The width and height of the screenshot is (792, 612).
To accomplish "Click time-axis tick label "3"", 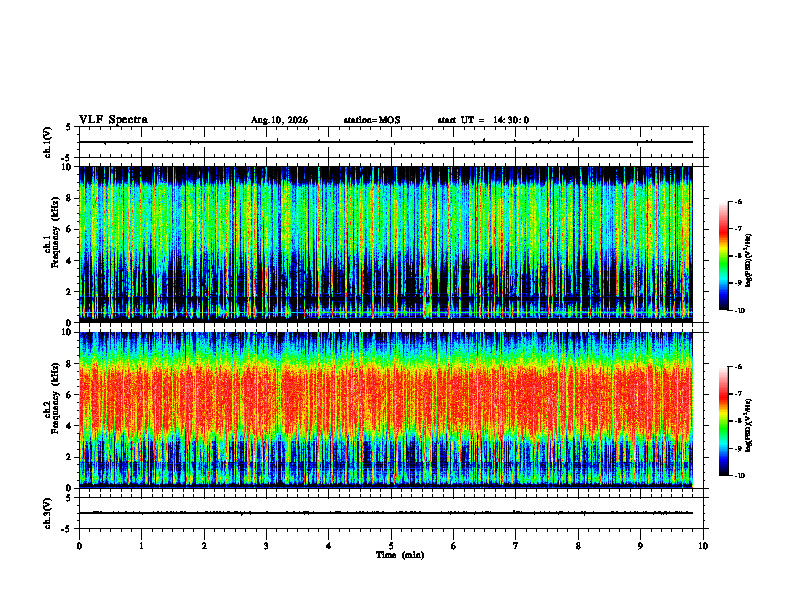I will [x=267, y=546].
